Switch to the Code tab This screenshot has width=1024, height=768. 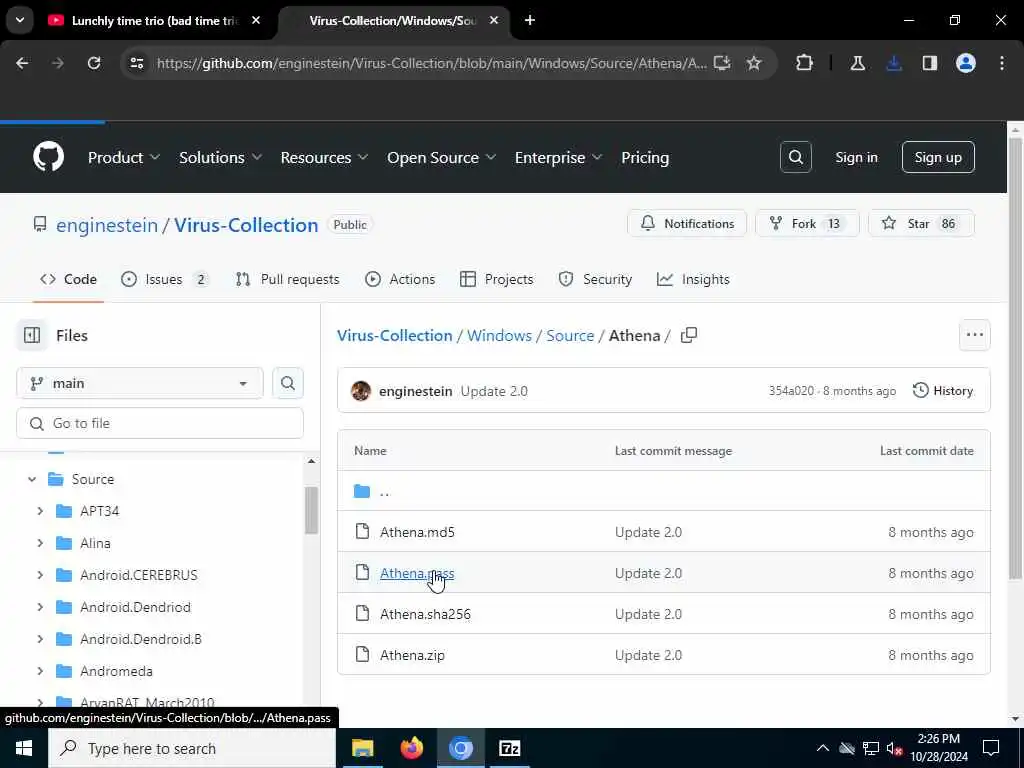tap(68, 279)
